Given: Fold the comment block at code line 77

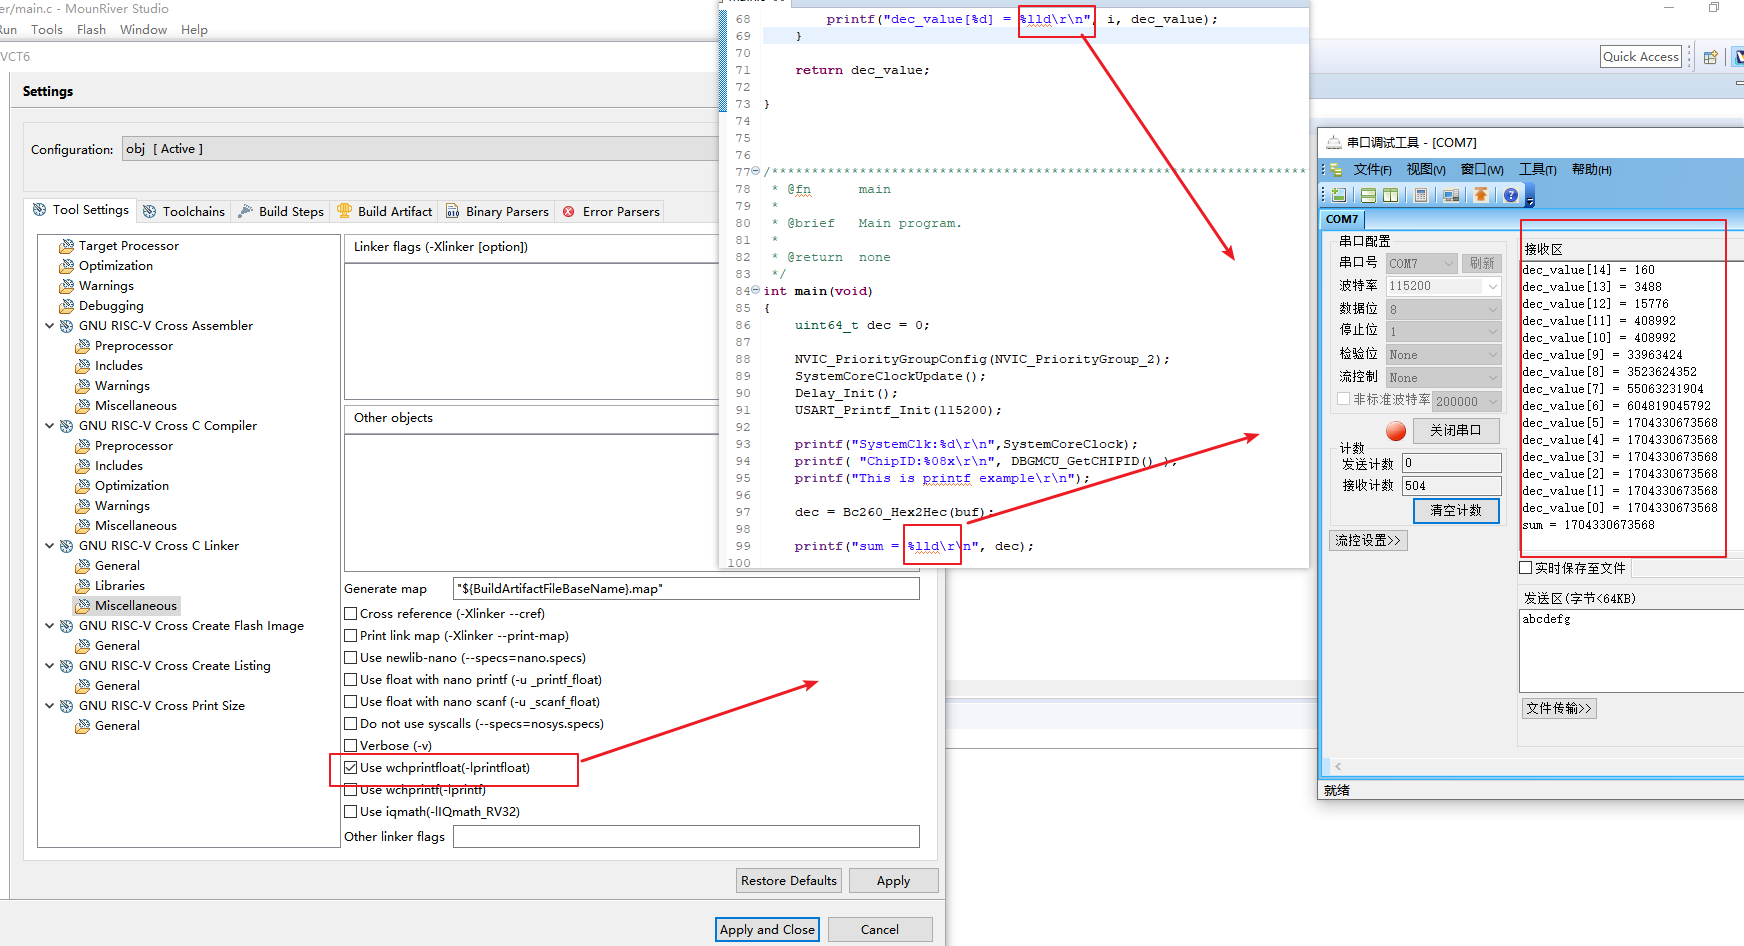Looking at the screenshot, I should tap(755, 172).
